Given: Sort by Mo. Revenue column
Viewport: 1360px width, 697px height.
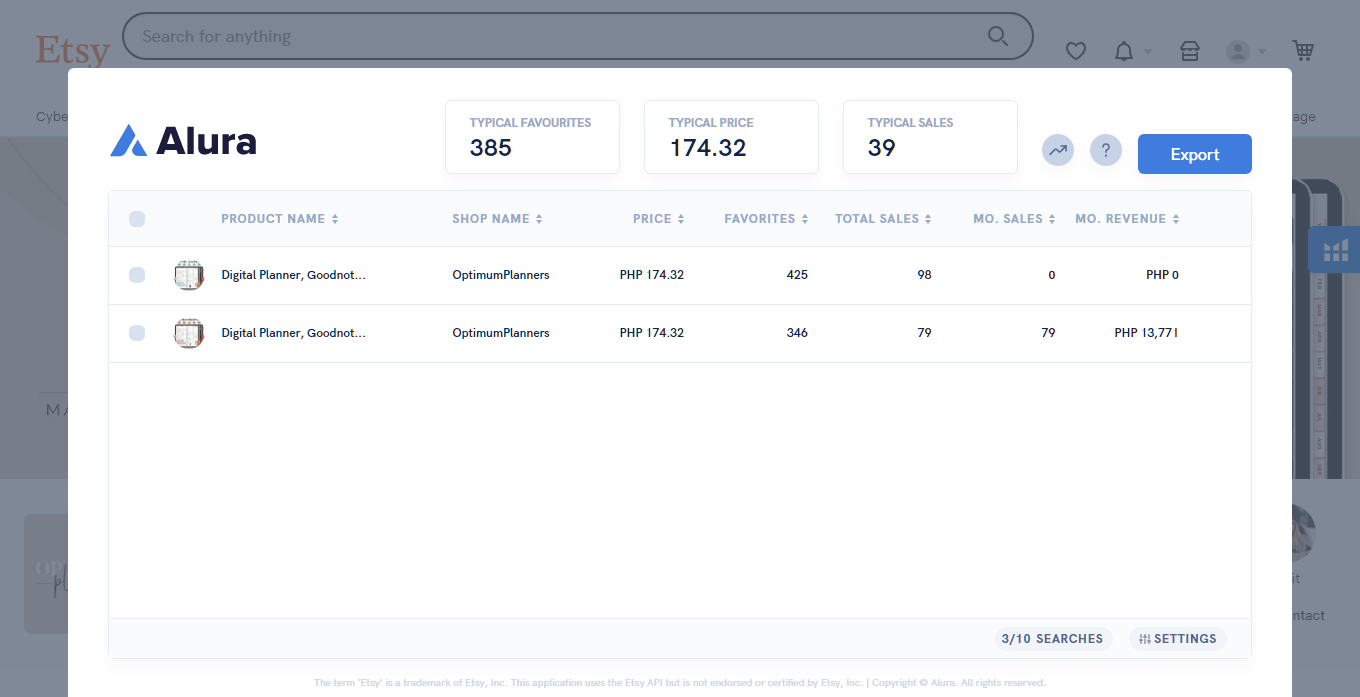Looking at the screenshot, I should point(1127,219).
